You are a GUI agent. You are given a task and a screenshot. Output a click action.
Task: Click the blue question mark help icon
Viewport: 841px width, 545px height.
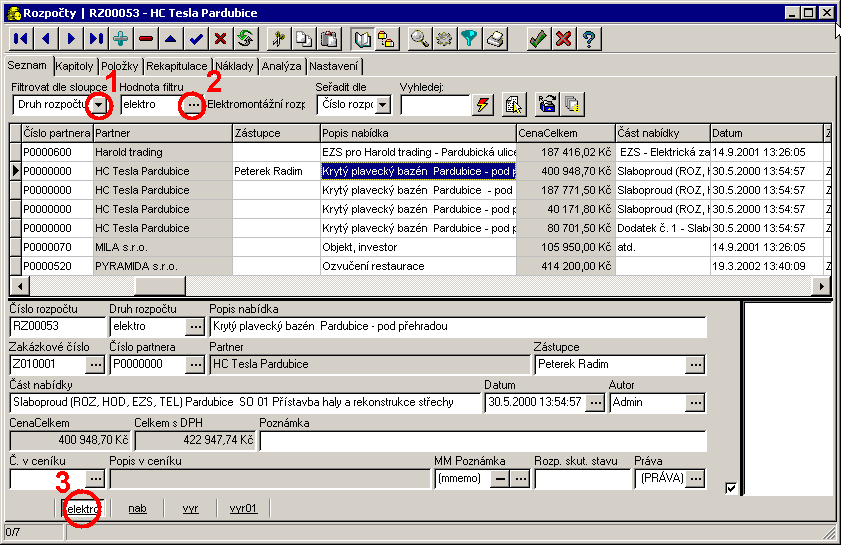pos(590,39)
